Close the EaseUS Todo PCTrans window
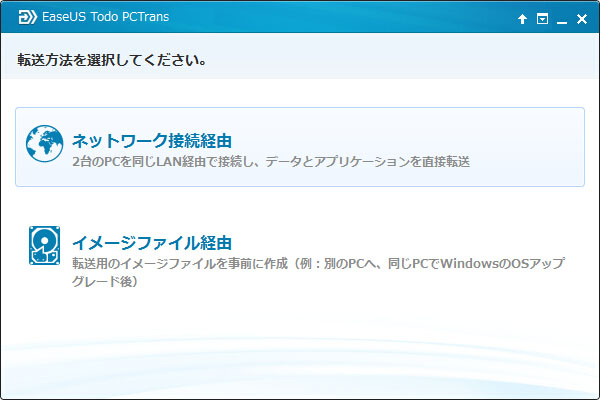 pyautogui.click(x=582, y=19)
